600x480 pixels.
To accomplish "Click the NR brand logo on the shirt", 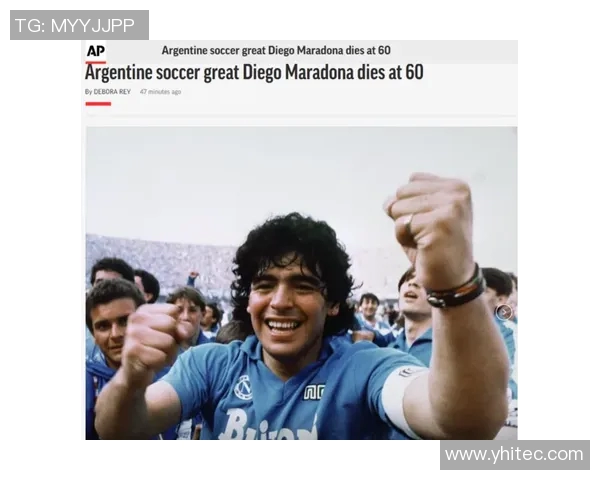I will [x=315, y=392].
